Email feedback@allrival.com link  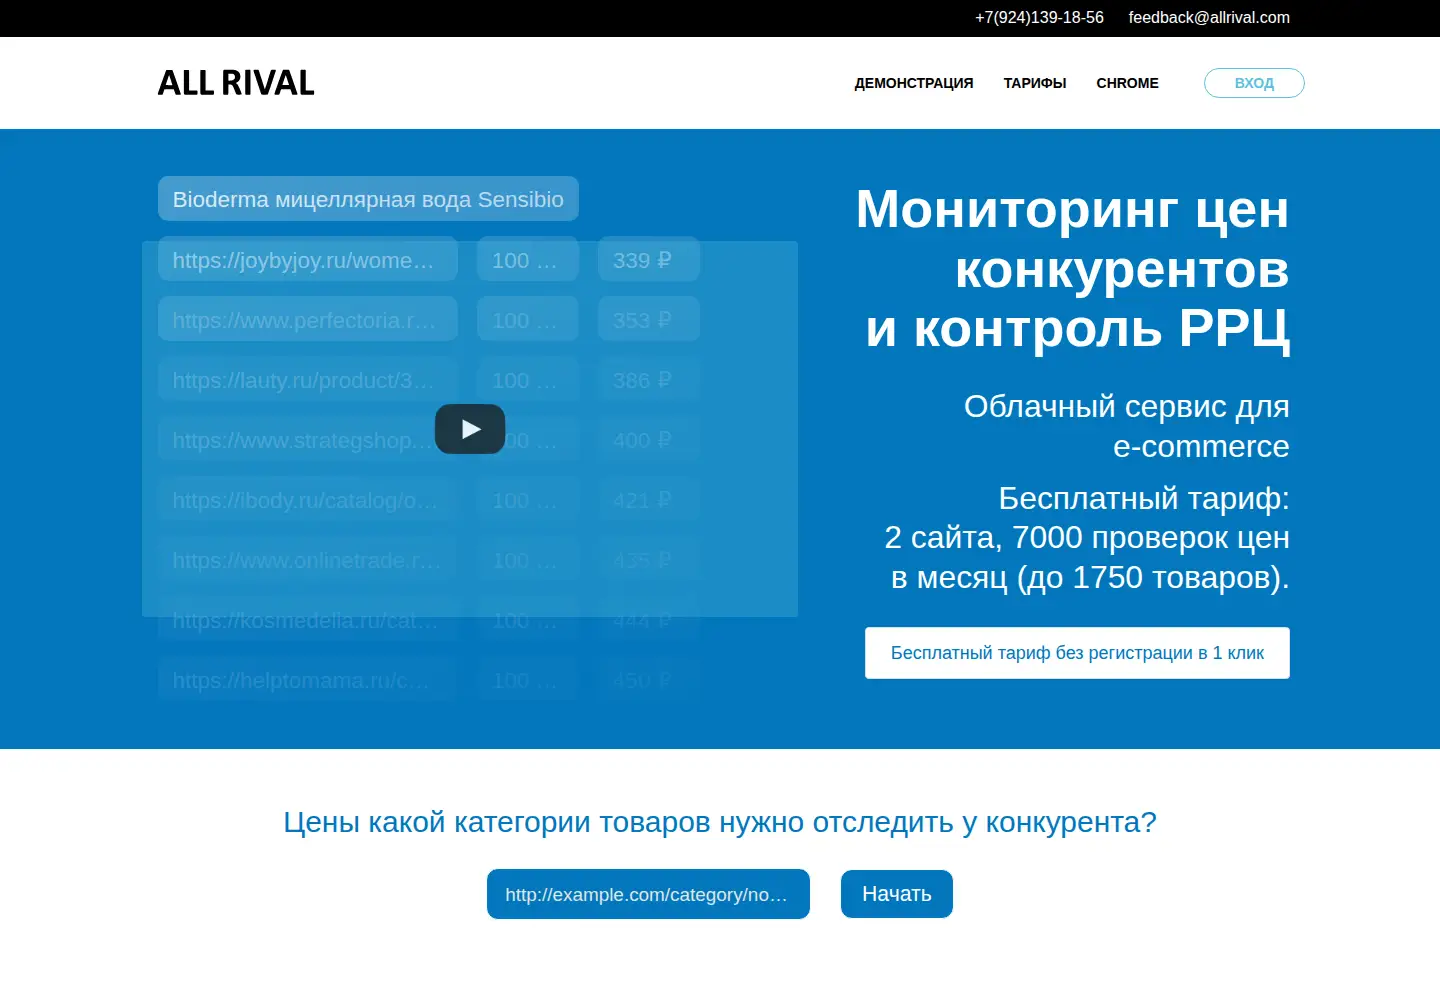[1209, 18]
